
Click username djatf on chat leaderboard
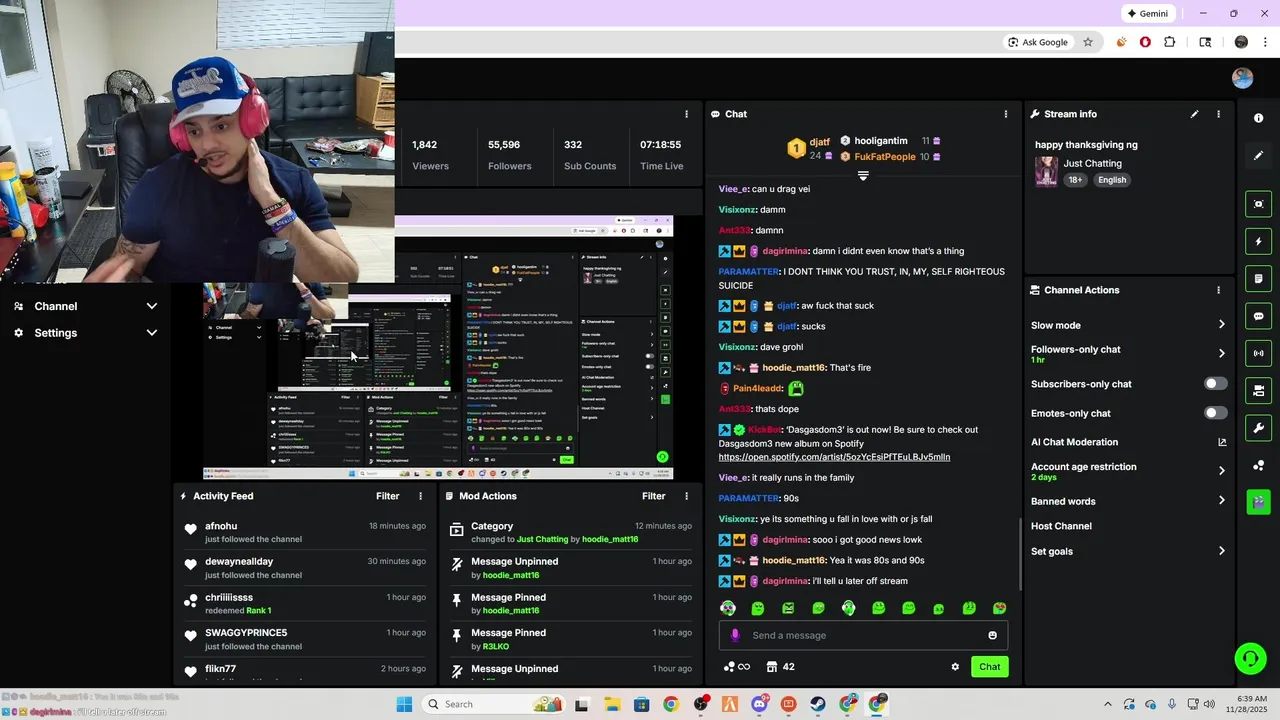pyautogui.click(x=820, y=142)
